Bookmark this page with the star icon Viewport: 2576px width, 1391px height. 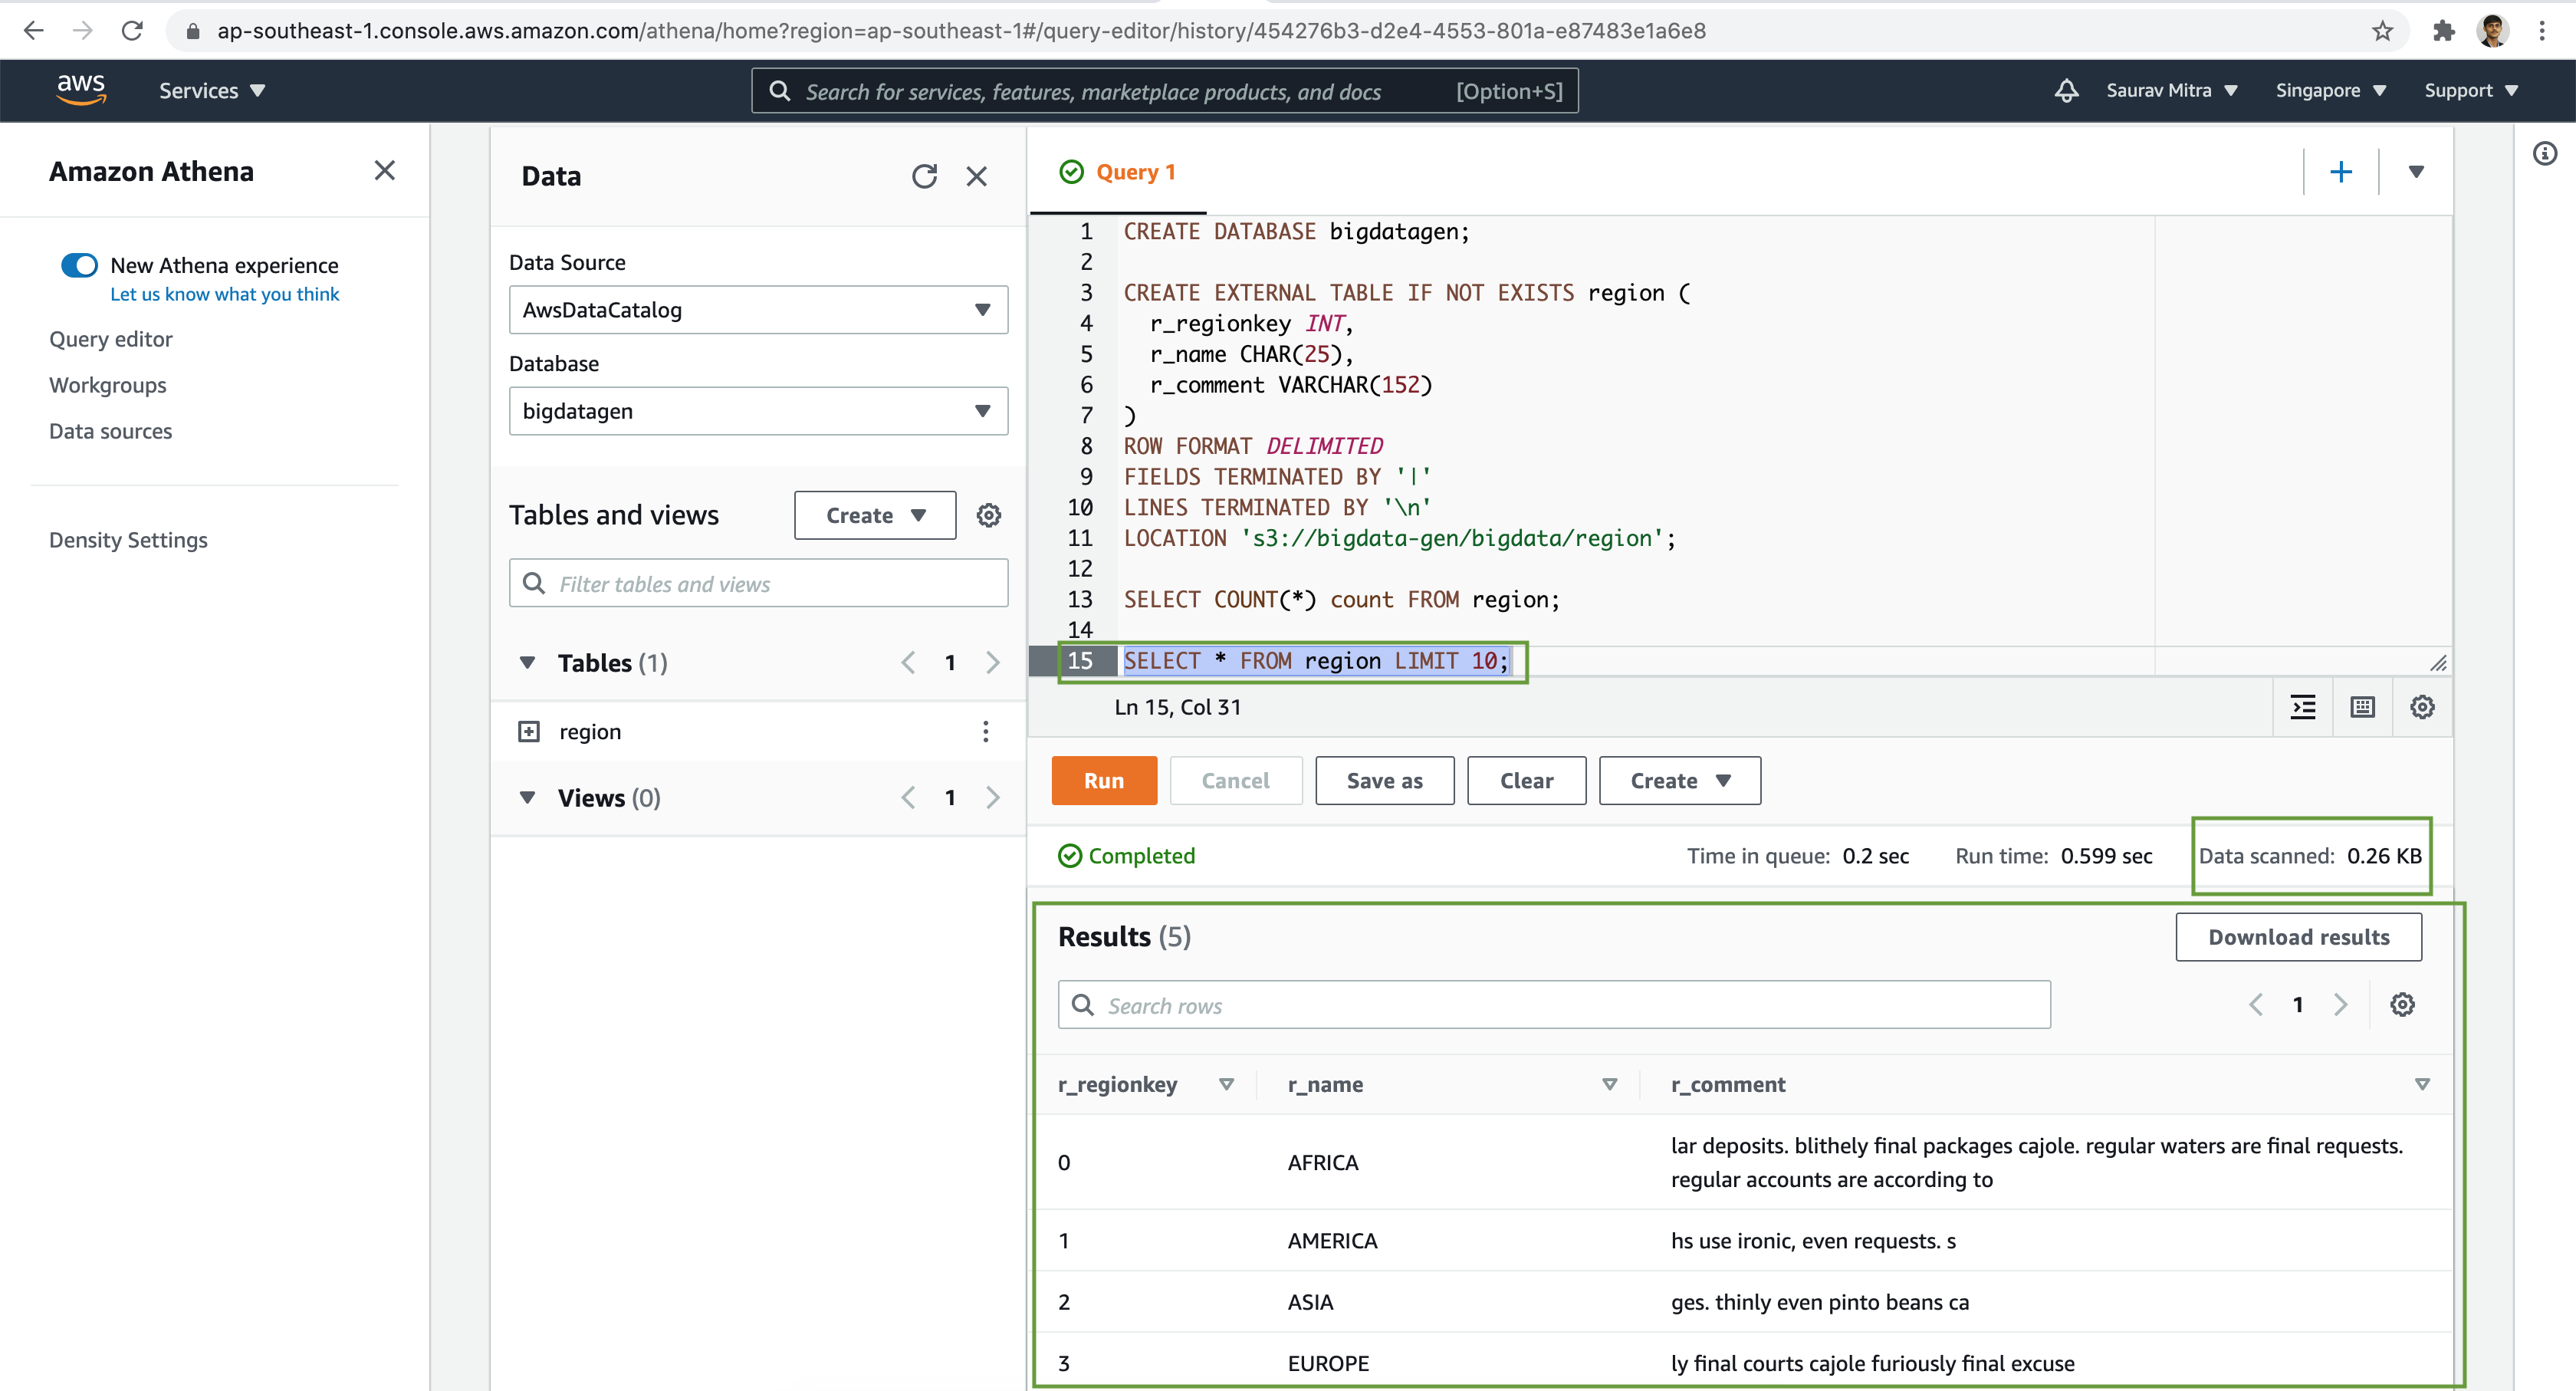[2382, 31]
